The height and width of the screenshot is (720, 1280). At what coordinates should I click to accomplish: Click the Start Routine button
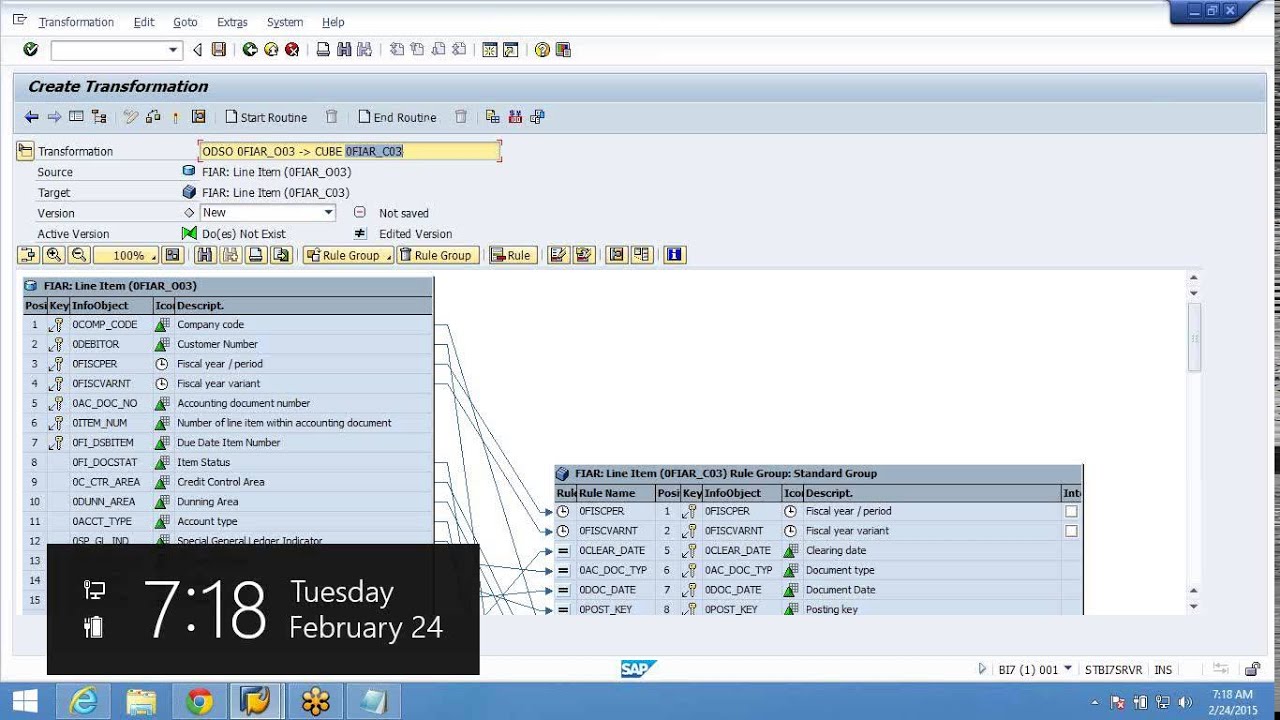tap(266, 117)
